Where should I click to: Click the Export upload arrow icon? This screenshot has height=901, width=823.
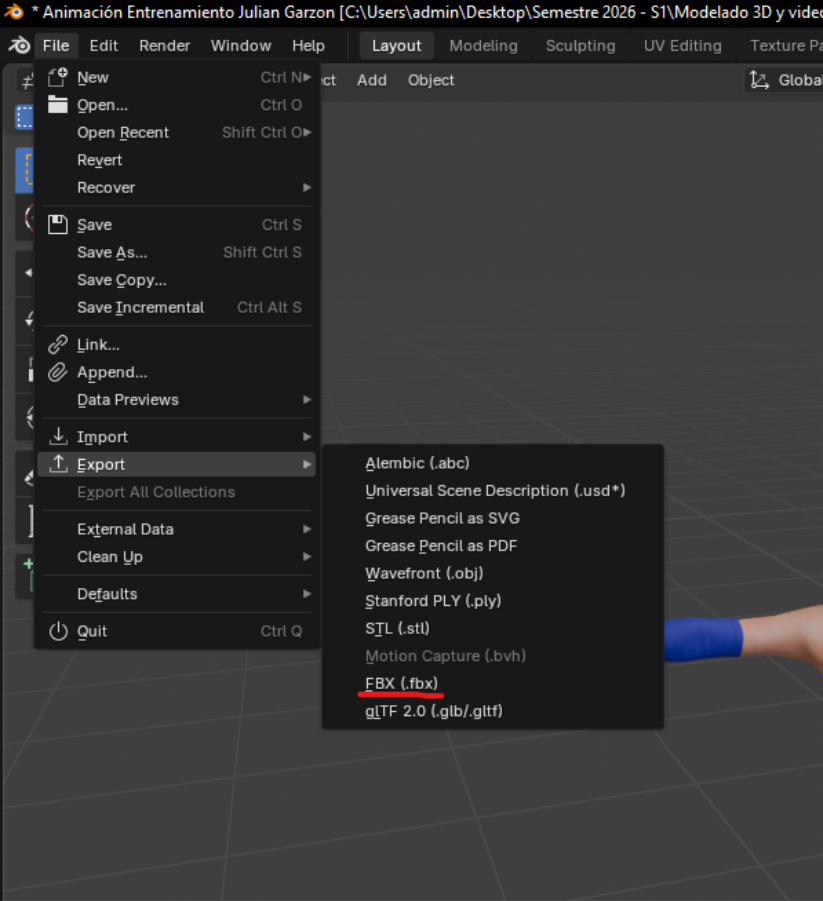tap(57, 464)
